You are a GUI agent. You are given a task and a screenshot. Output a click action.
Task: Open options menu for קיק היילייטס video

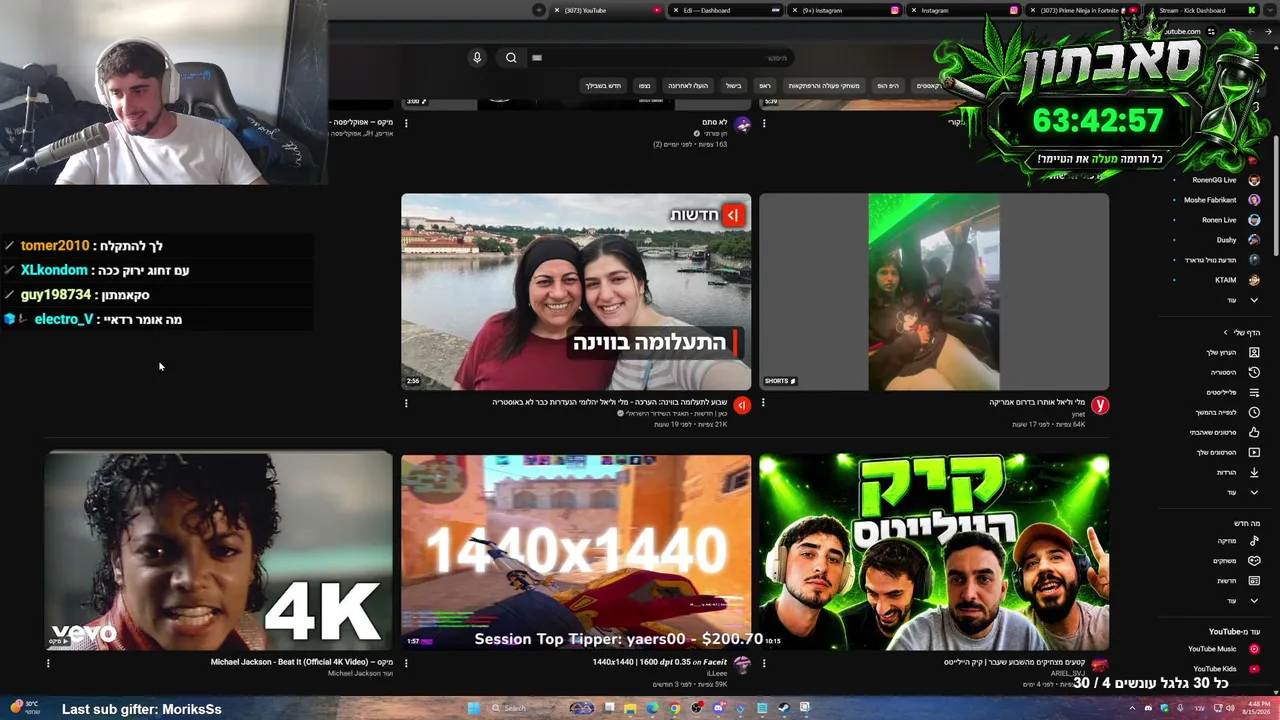(764, 663)
